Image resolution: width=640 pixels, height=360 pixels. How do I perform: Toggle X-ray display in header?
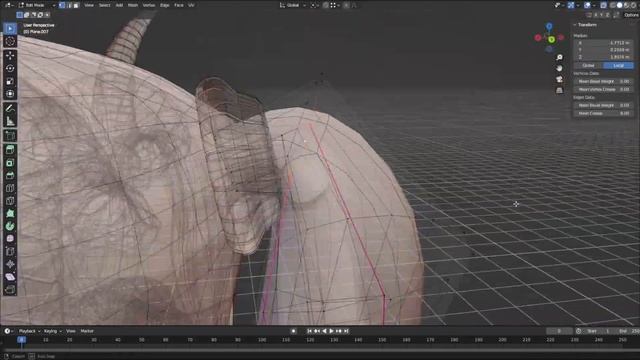604,5
